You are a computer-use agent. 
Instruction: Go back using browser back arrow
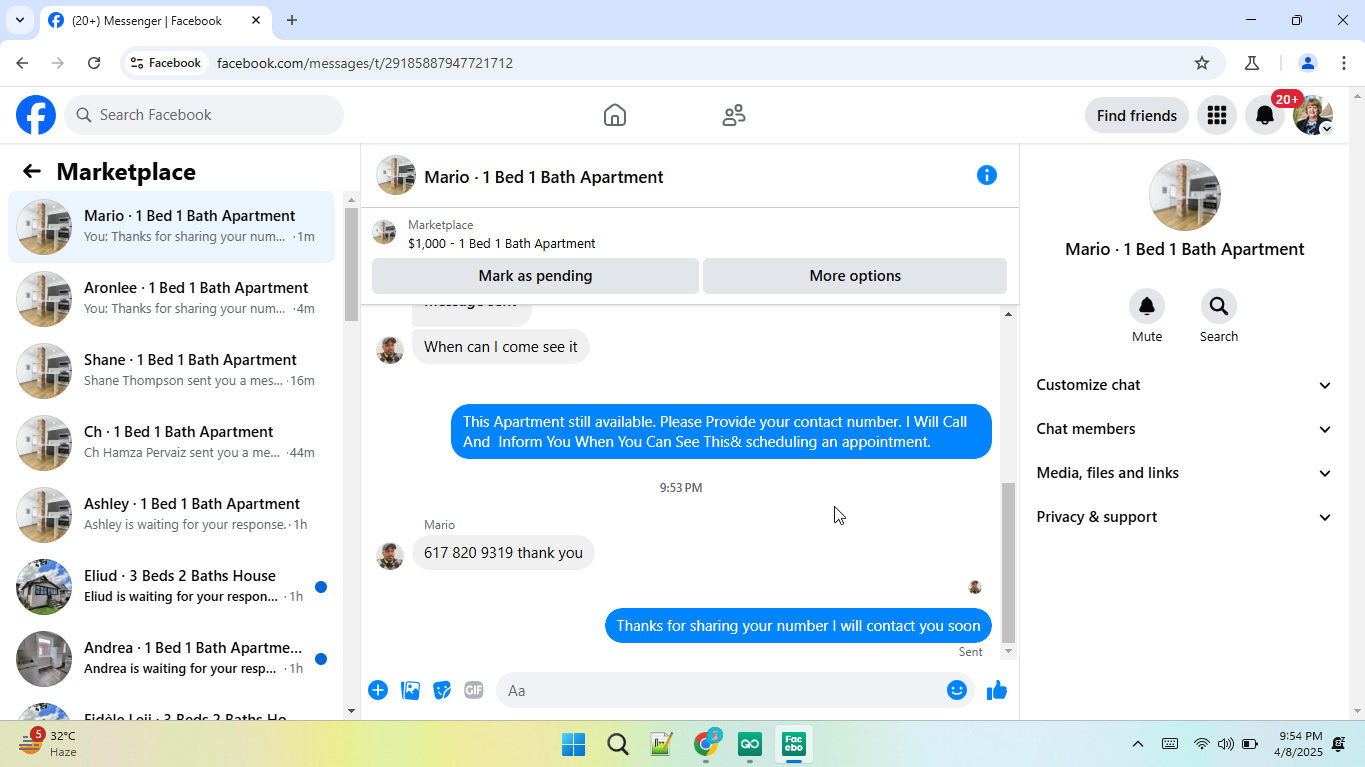[22, 63]
